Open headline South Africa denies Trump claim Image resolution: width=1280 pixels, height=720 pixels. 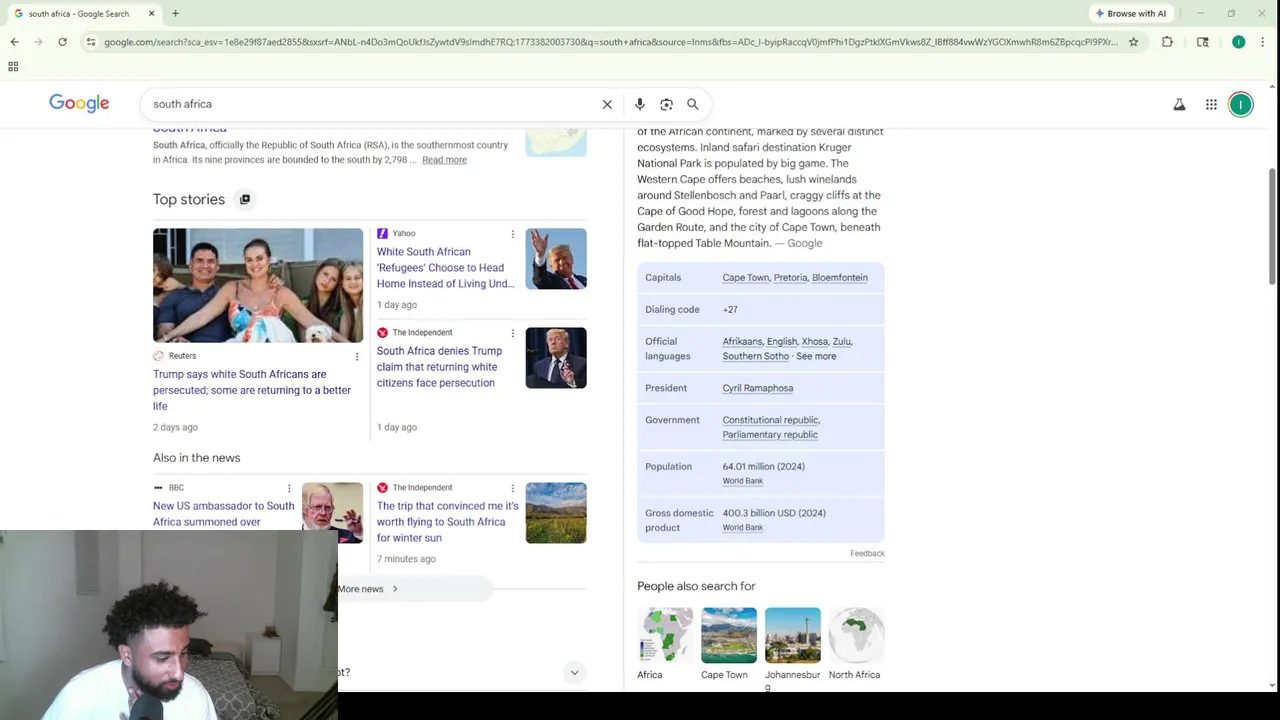click(x=440, y=367)
